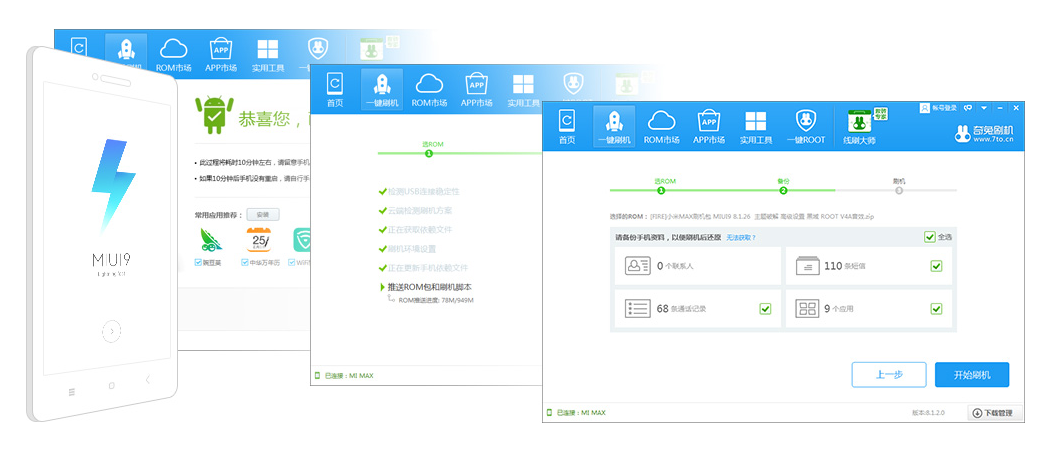The image size is (1044, 462).
Task: Click step 2 备份 progress marker
Action: (x=783, y=190)
